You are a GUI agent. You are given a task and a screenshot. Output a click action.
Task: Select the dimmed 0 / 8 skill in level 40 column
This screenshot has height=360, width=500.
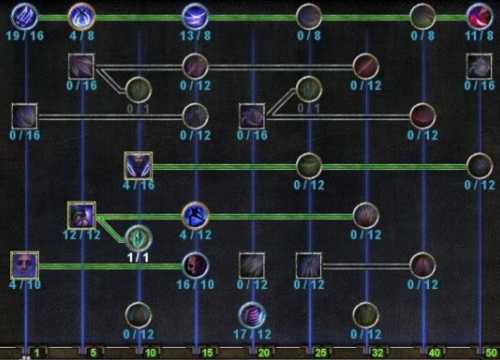point(423,17)
